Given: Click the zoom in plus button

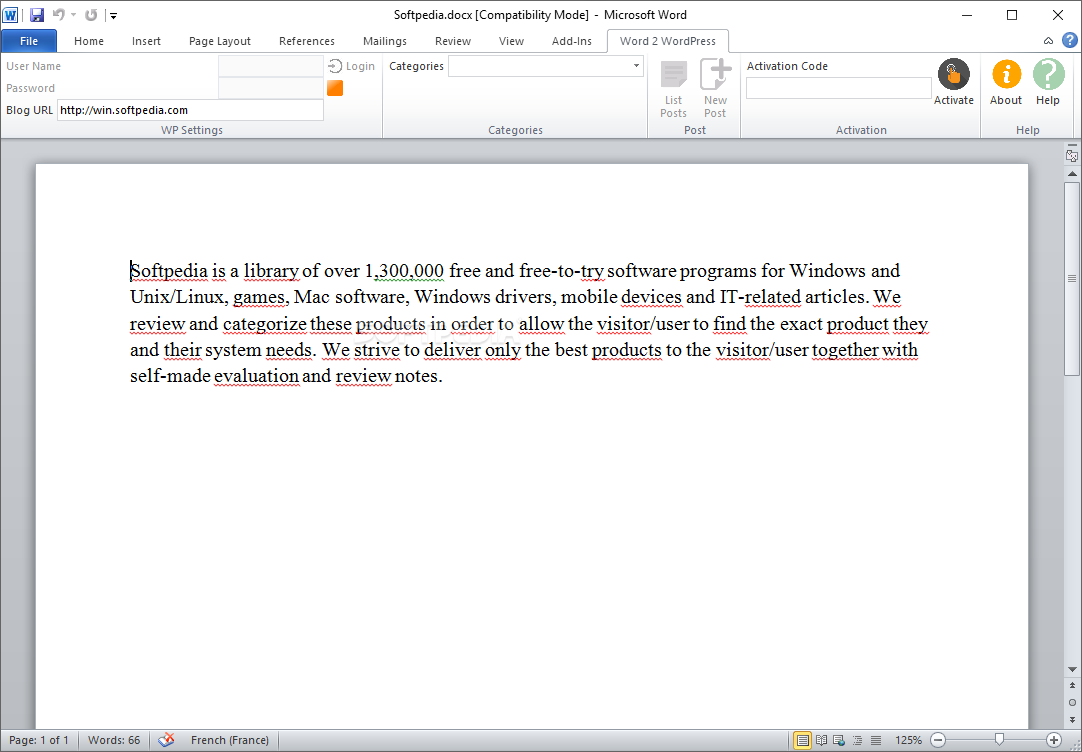Looking at the screenshot, I should pyautogui.click(x=1054, y=740).
